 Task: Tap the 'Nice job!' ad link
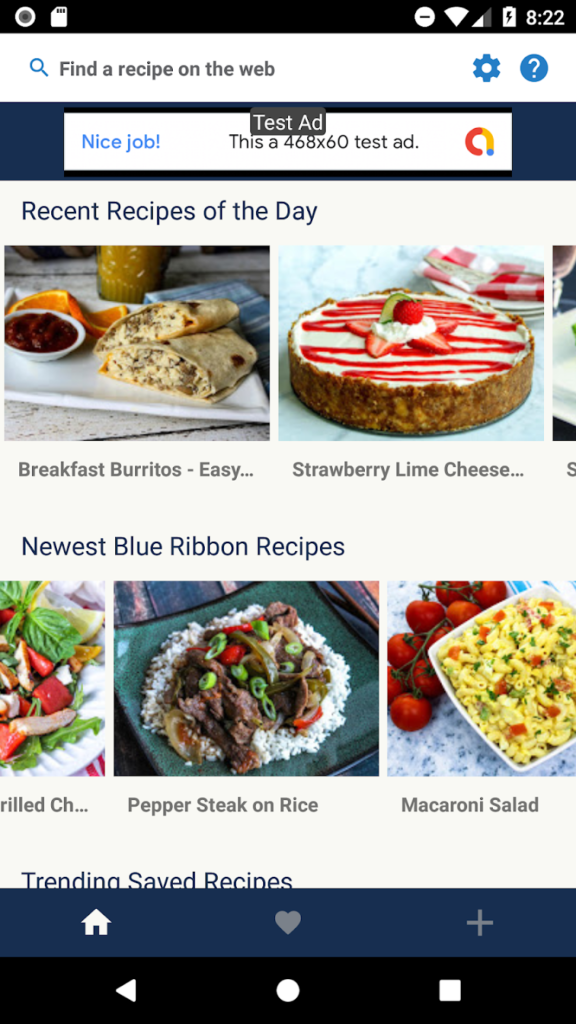(121, 142)
